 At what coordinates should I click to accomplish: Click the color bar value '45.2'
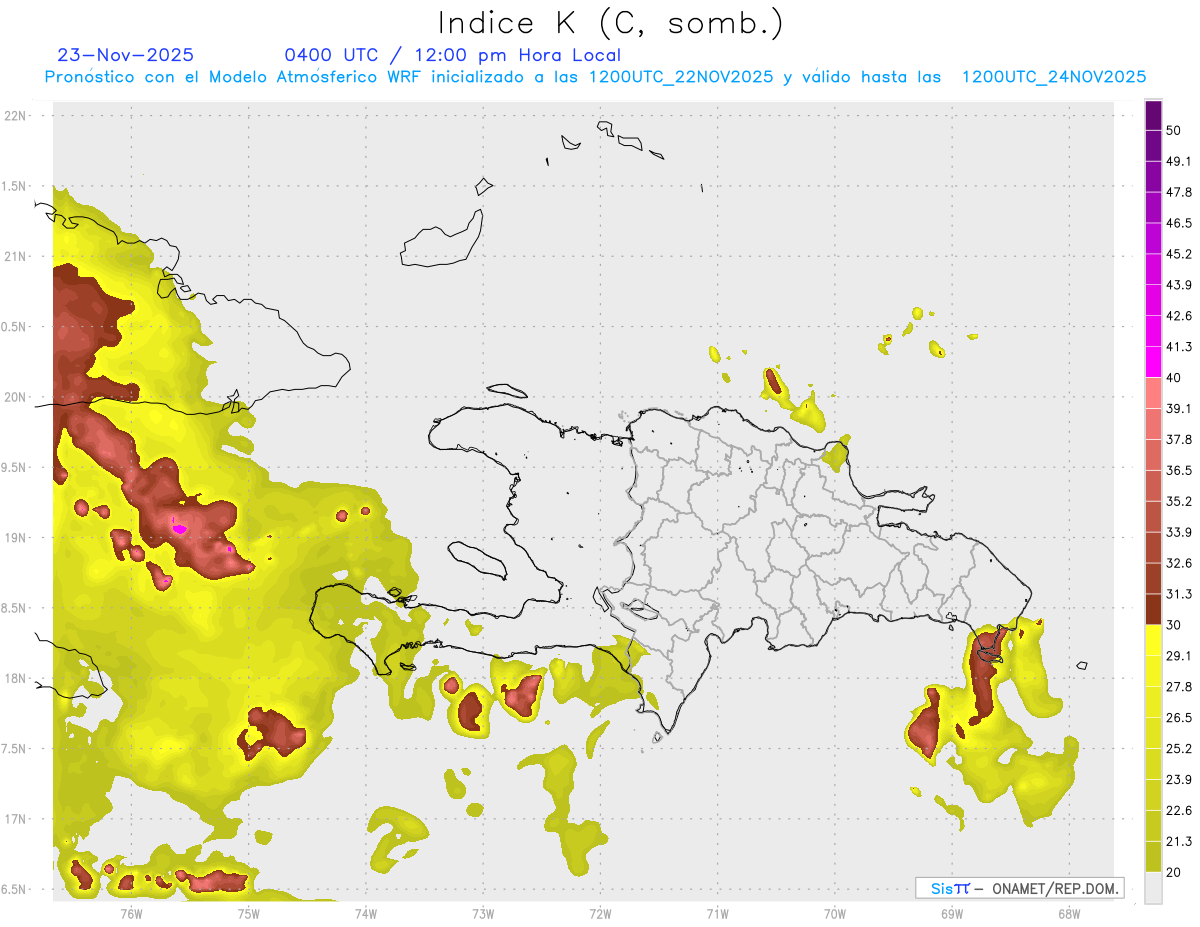point(1179,254)
